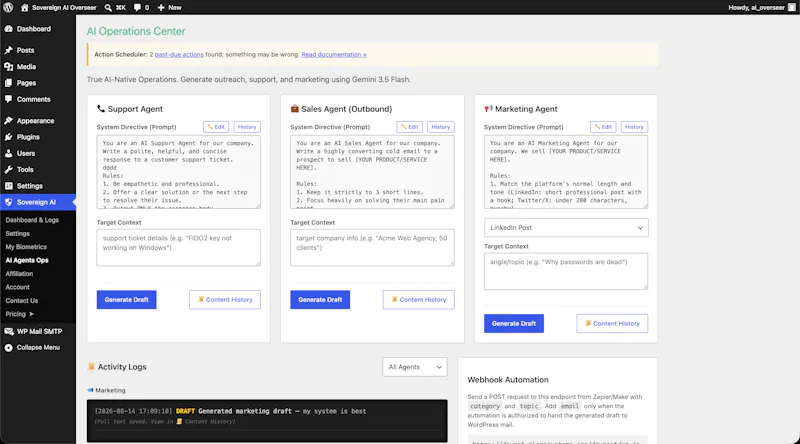Open the Sales Agent Content History
This screenshot has height=444, width=800.
(419, 300)
